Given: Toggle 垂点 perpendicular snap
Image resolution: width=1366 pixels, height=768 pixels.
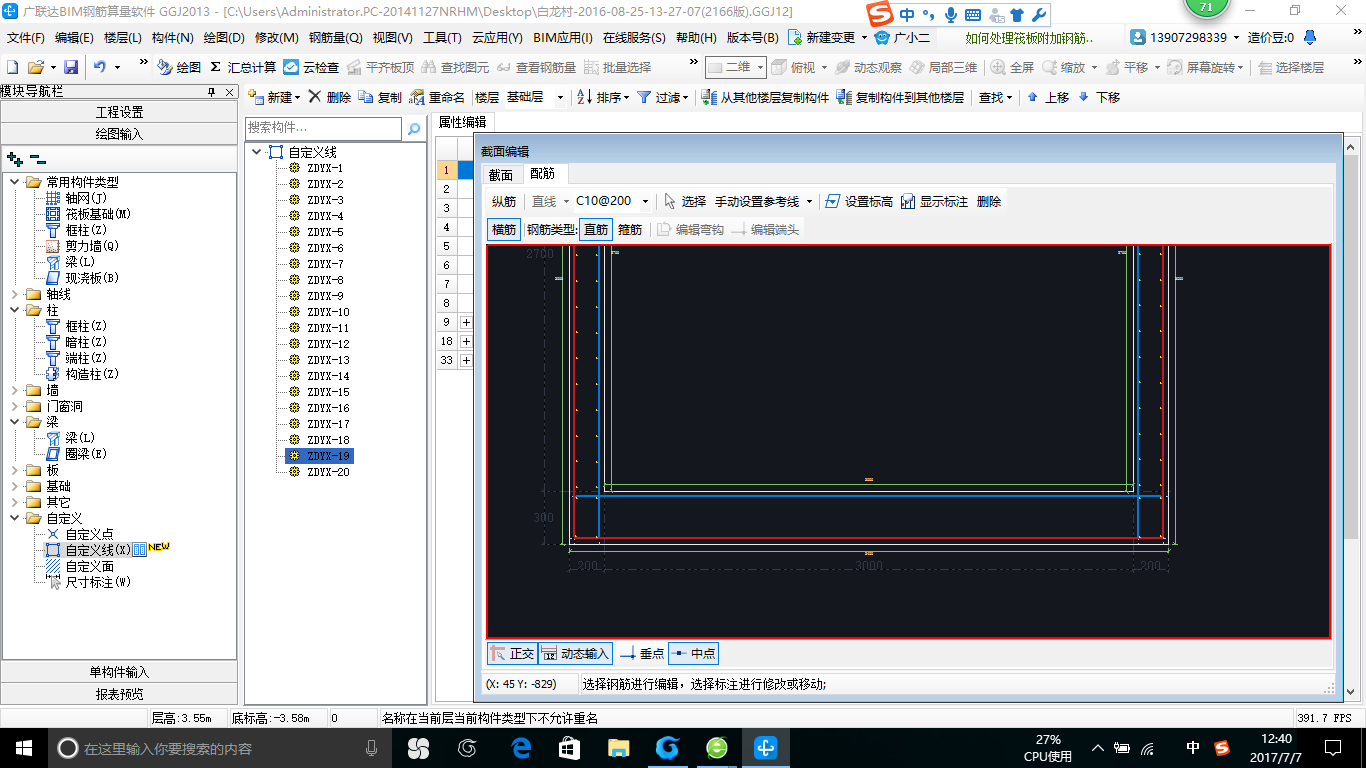Looking at the screenshot, I should click(641, 653).
